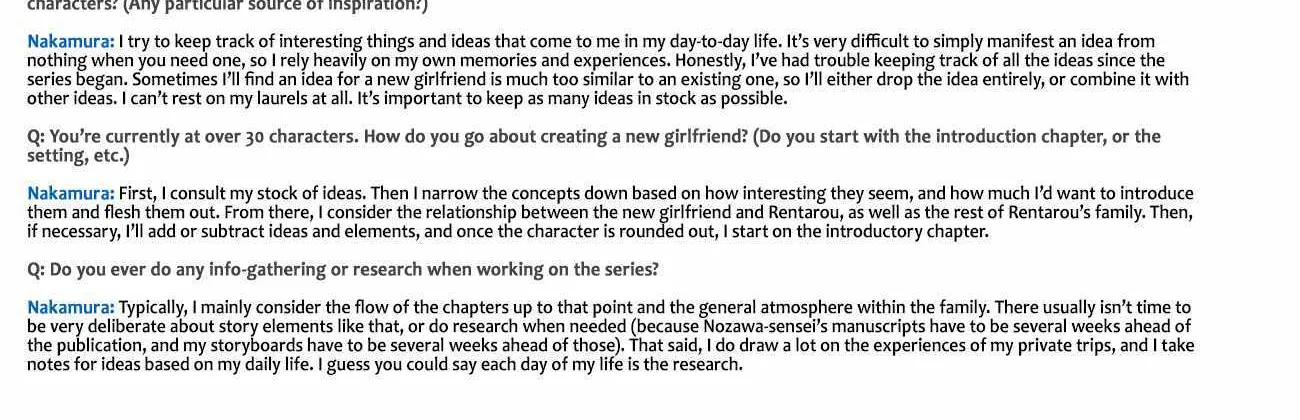The width and height of the screenshot is (1300, 420).
Task: Click the Nakamura label before "First, I consult"
Action: [71, 193]
